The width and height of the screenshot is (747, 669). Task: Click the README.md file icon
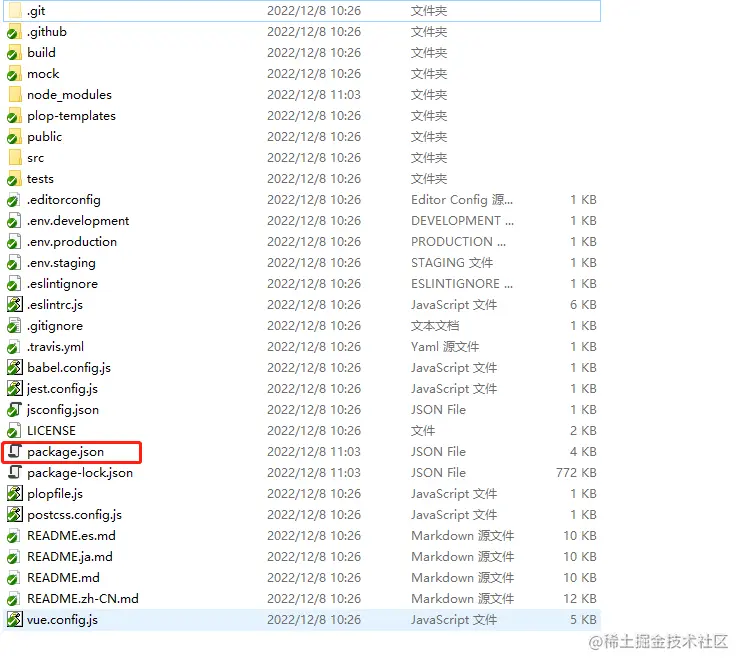pyautogui.click(x=14, y=578)
